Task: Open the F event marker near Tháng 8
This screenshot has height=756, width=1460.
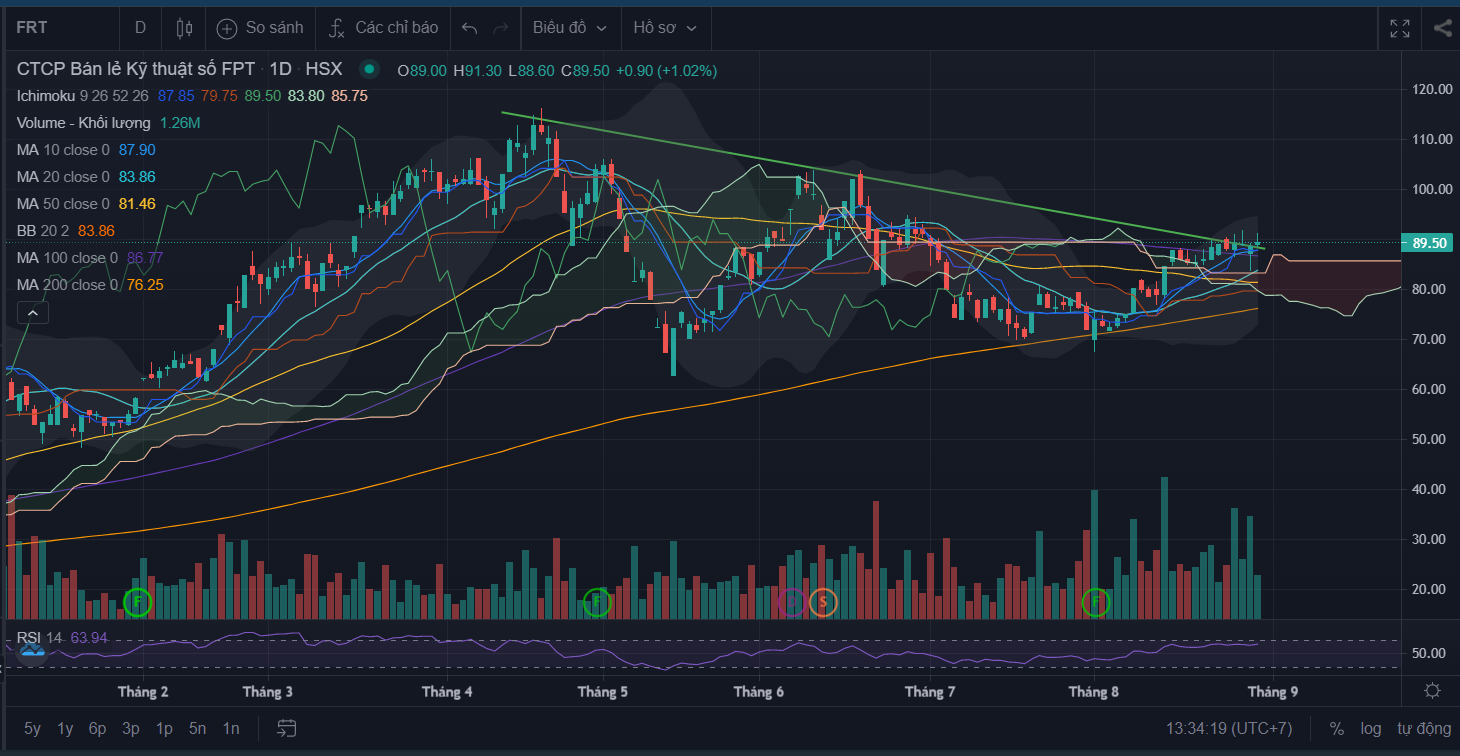Action: pos(1096,602)
